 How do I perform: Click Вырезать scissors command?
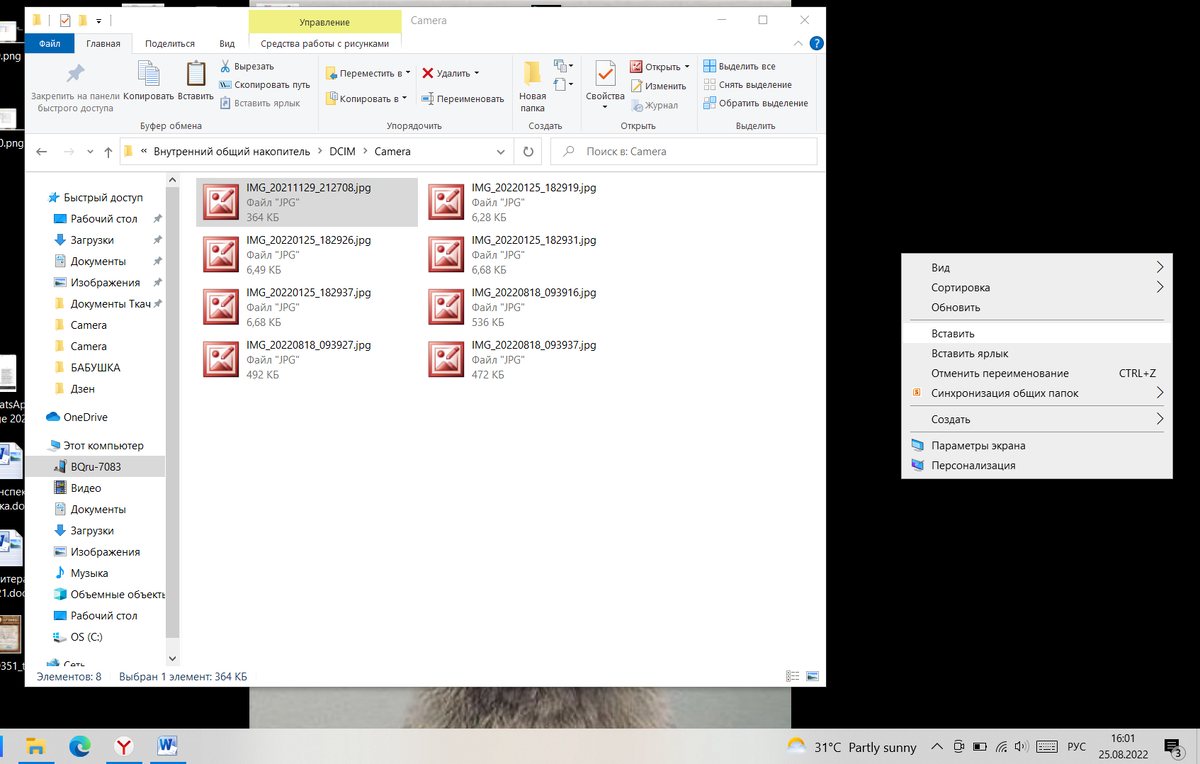coord(246,66)
